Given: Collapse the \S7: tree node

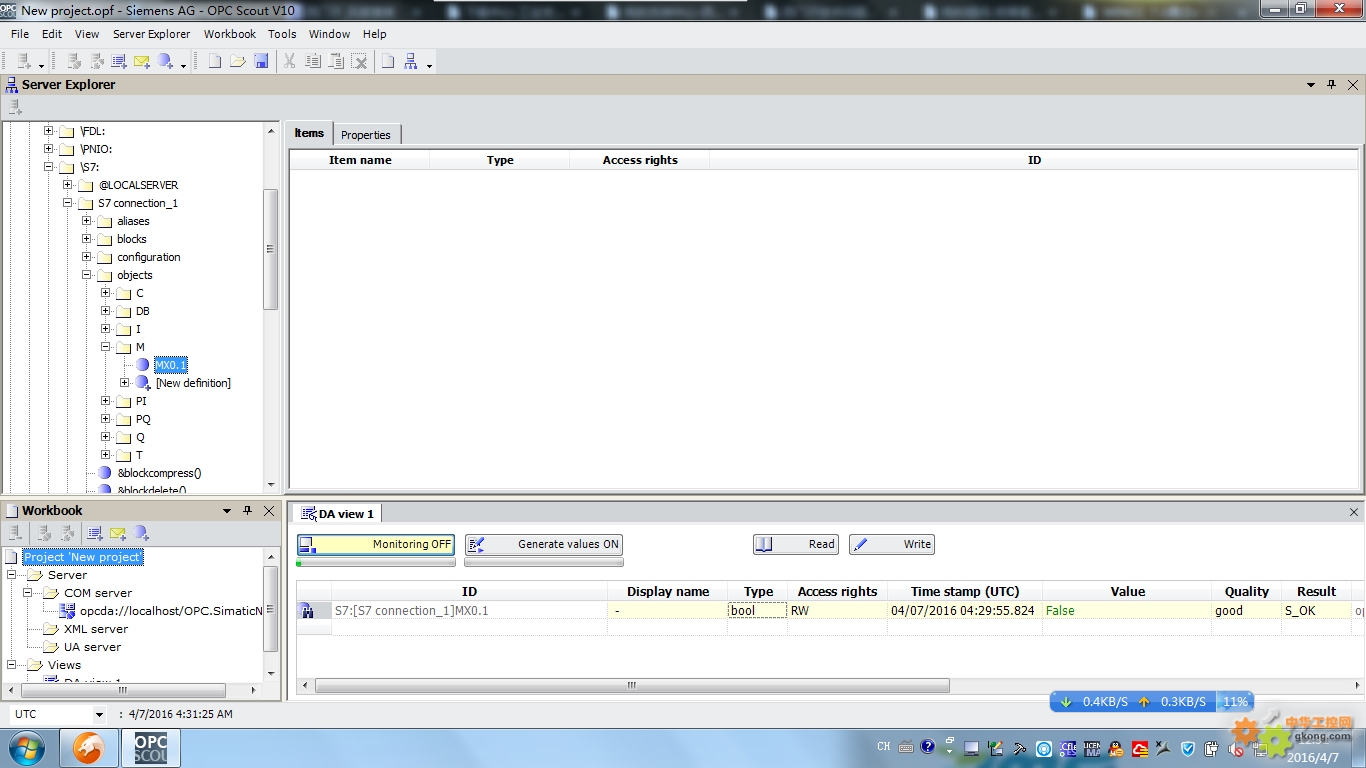Looking at the screenshot, I should coord(48,167).
